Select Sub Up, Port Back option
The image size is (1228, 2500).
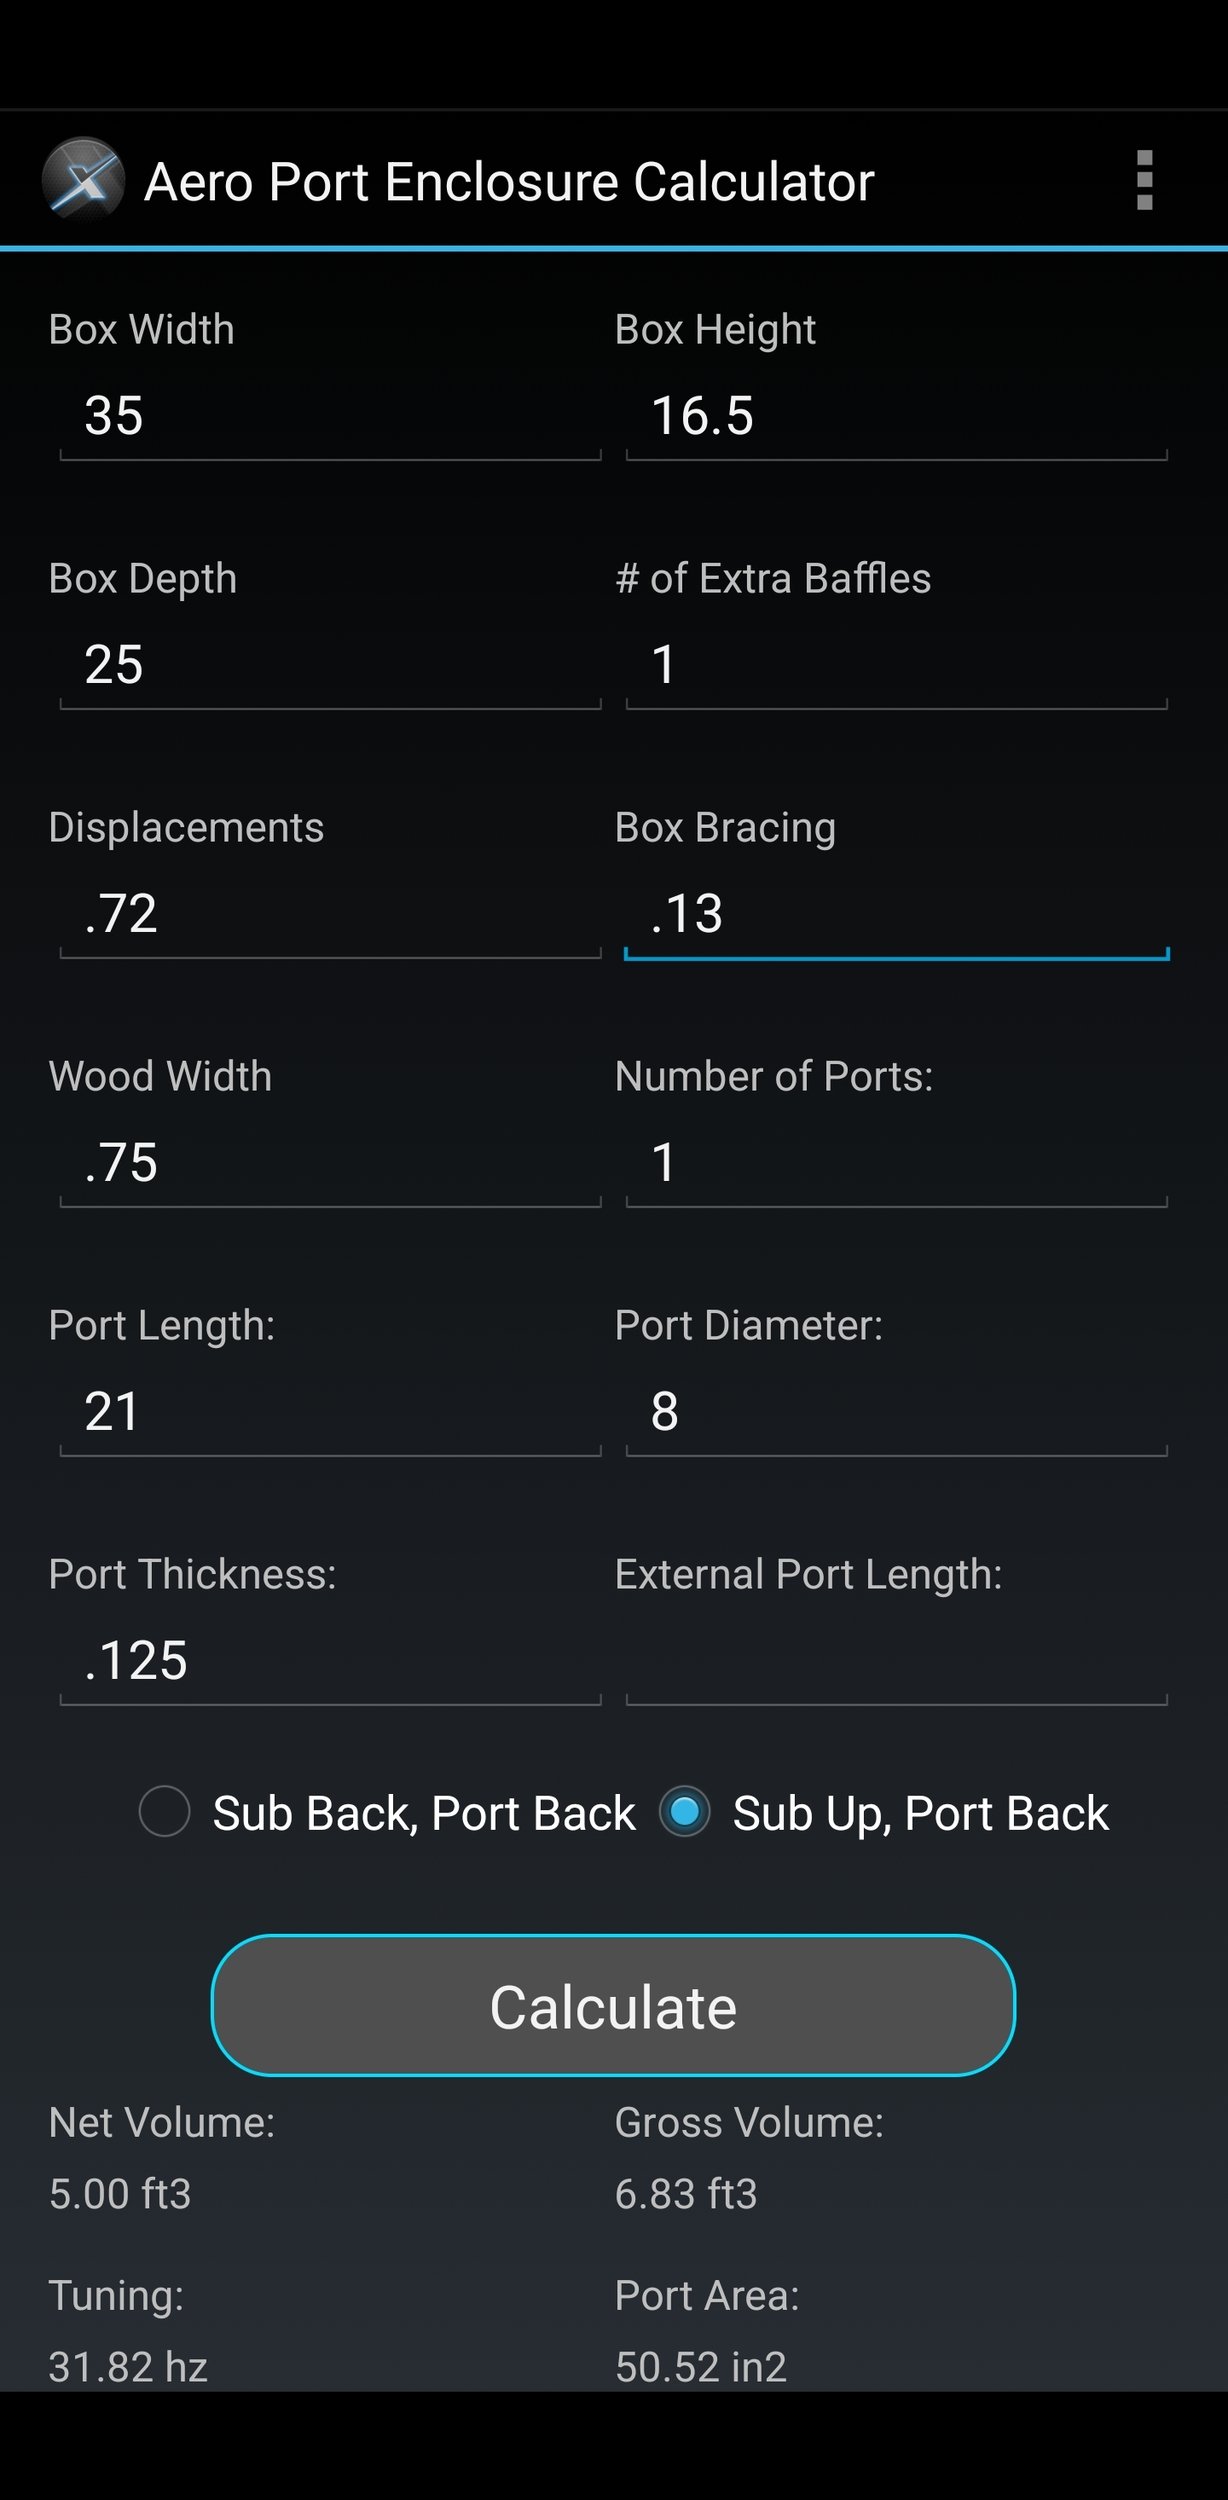pos(884,1813)
